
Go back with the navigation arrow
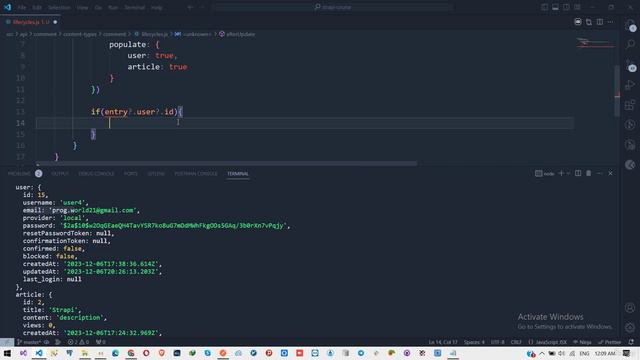coord(190,7)
